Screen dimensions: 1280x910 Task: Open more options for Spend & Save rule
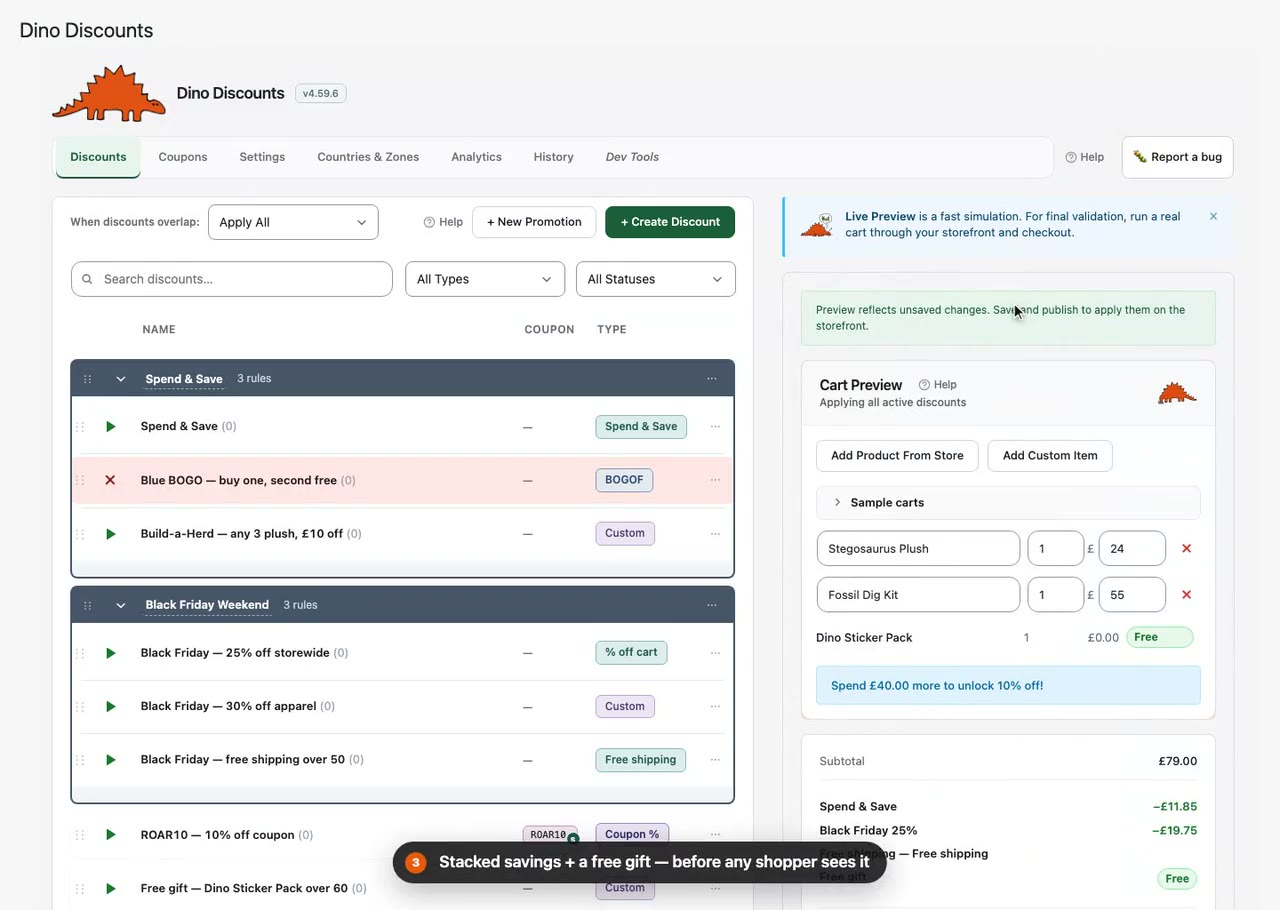tap(715, 427)
